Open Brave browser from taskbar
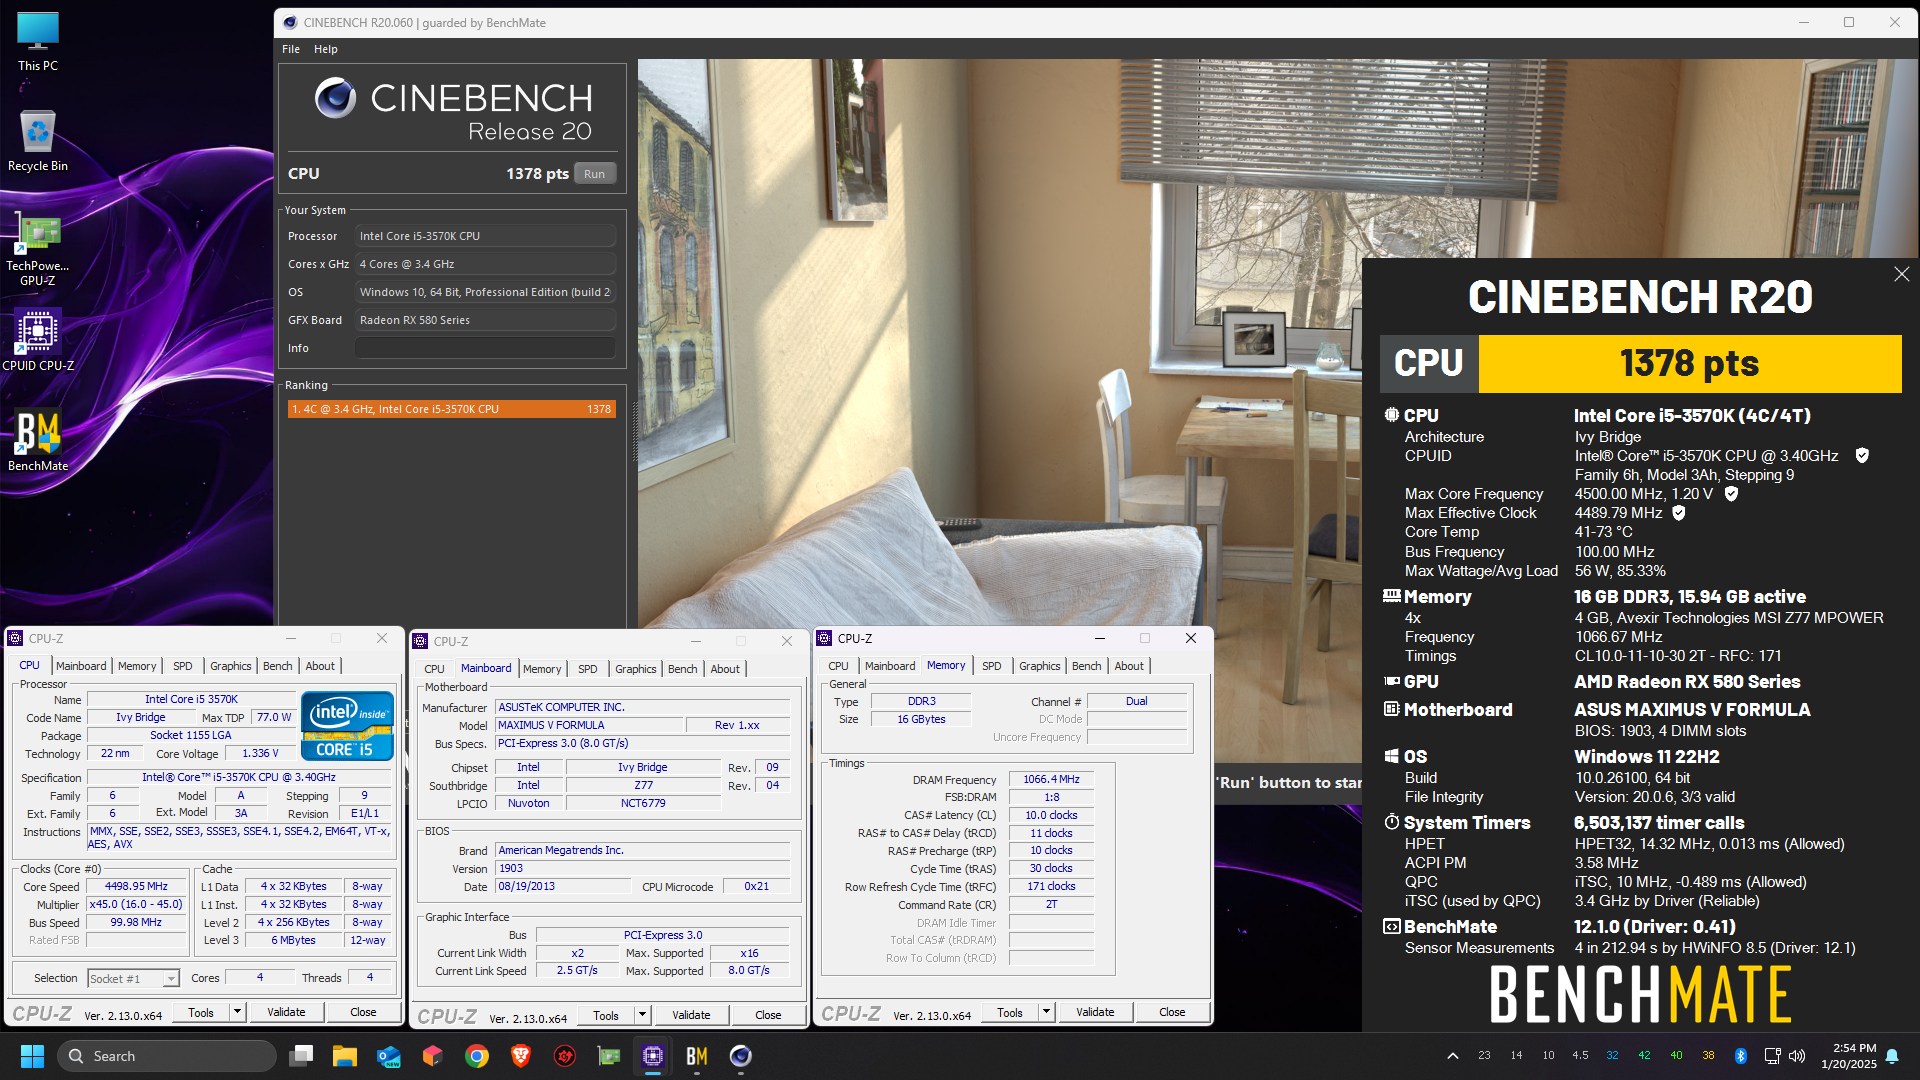Image resolution: width=1920 pixels, height=1080 pixels. pos(521,1056)
